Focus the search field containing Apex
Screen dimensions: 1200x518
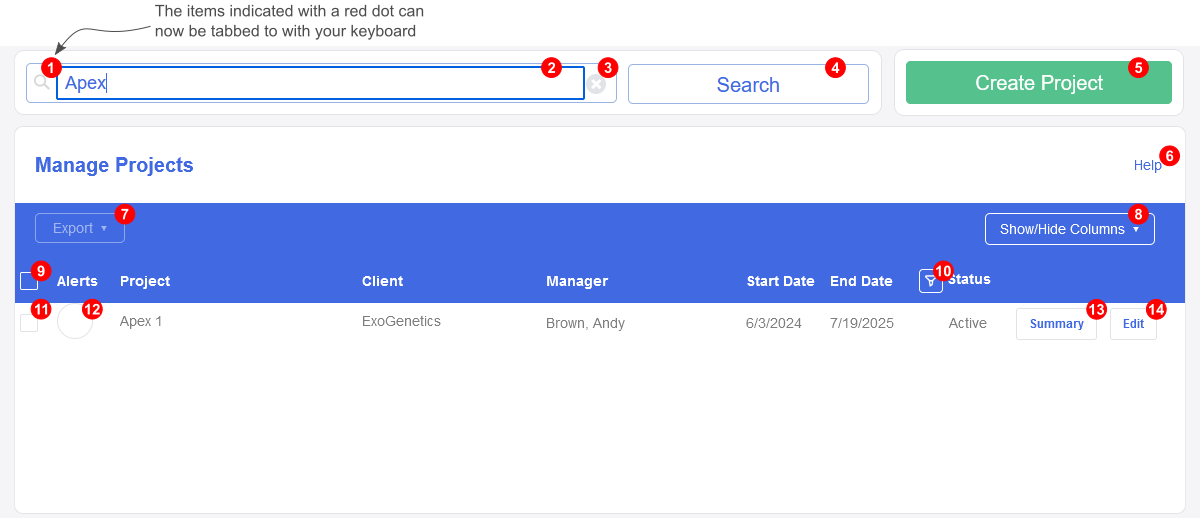coord(320,83)
